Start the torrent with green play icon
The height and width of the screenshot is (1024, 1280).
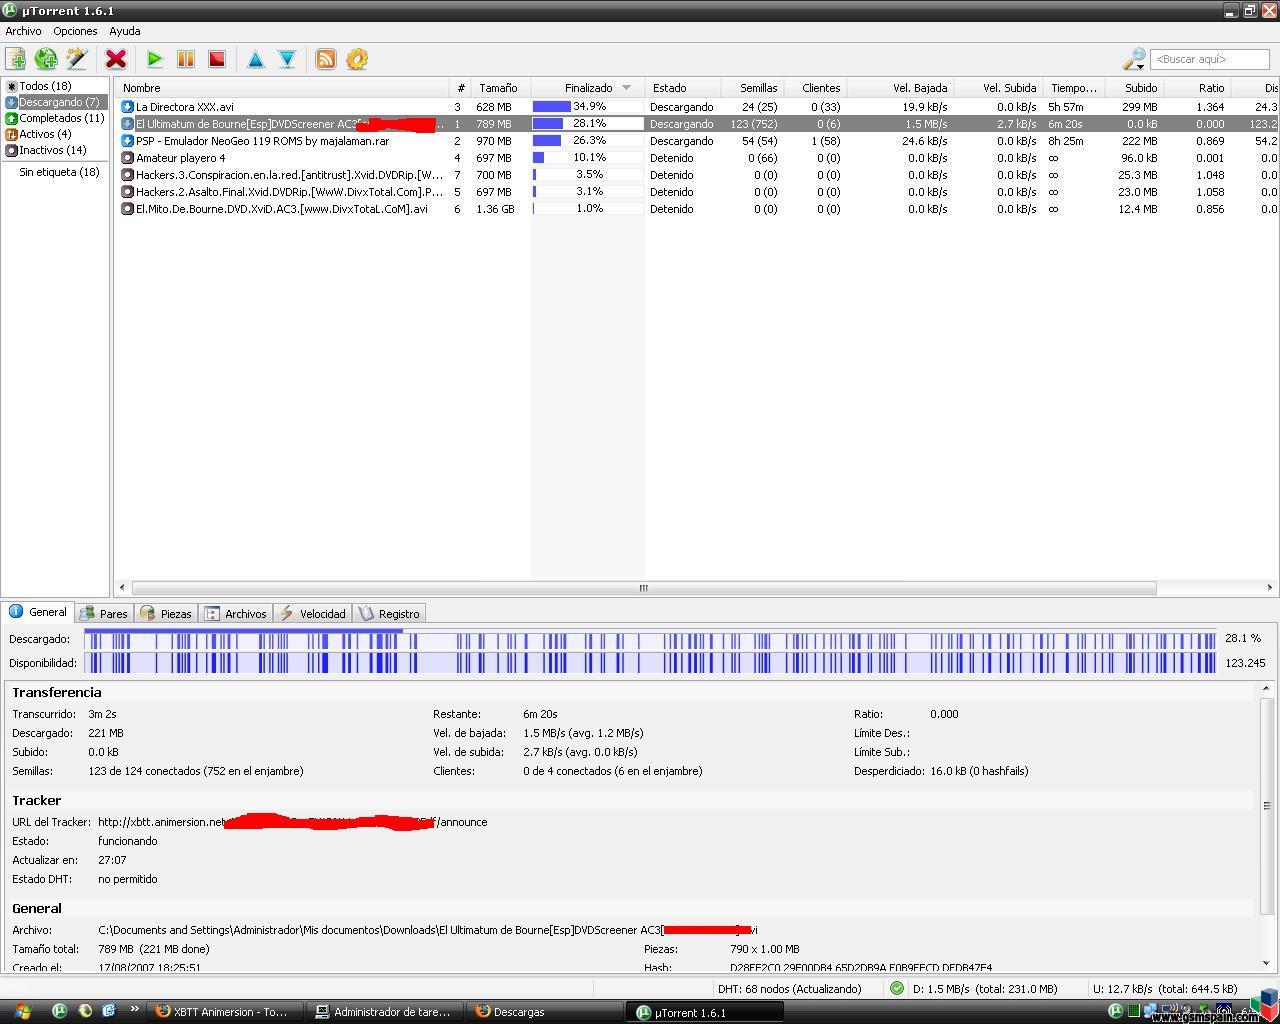click(155, 59)
